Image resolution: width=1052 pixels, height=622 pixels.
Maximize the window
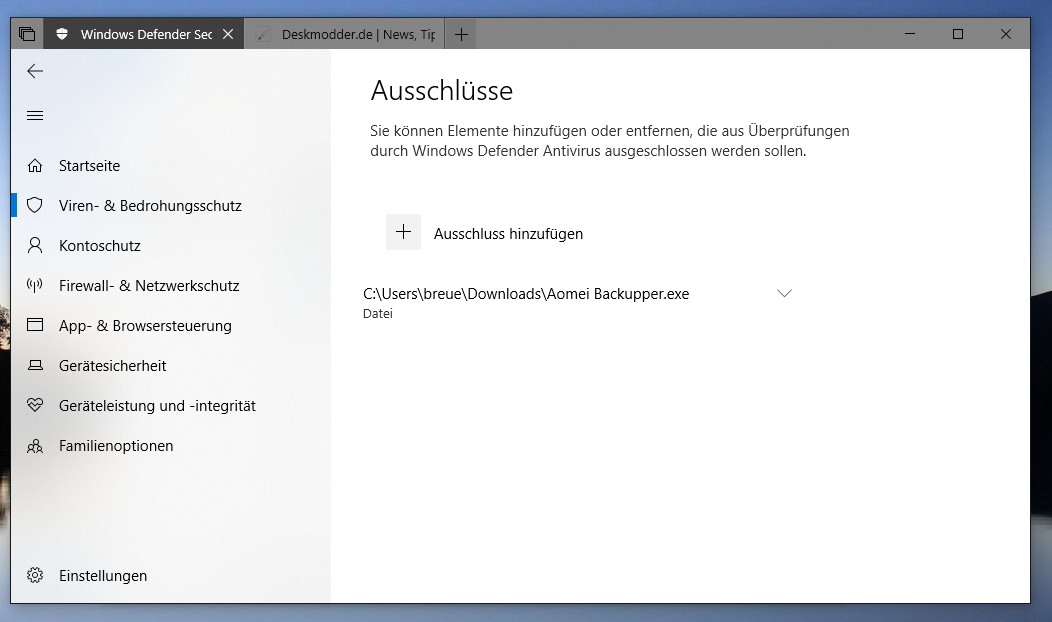coord(958,34)
